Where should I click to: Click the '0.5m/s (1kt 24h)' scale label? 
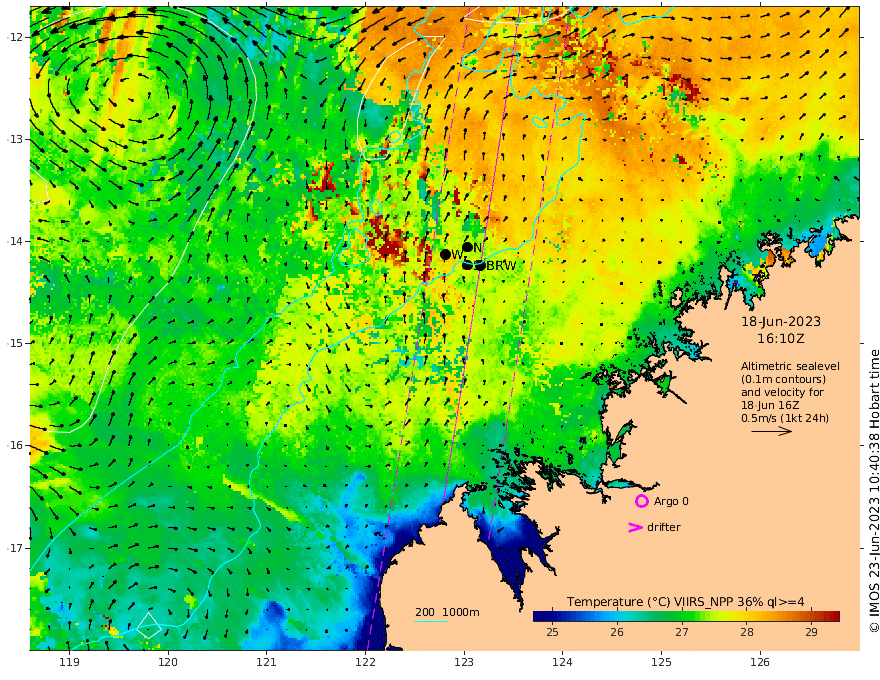[x=785, y=418]
